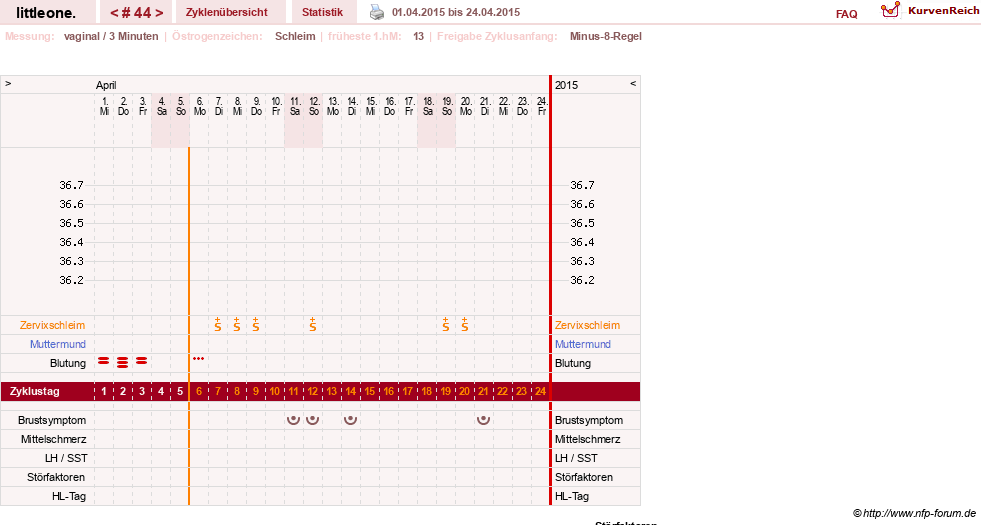
Task: Click cervical mucus symbol on April 8
Action: [236, 324]
